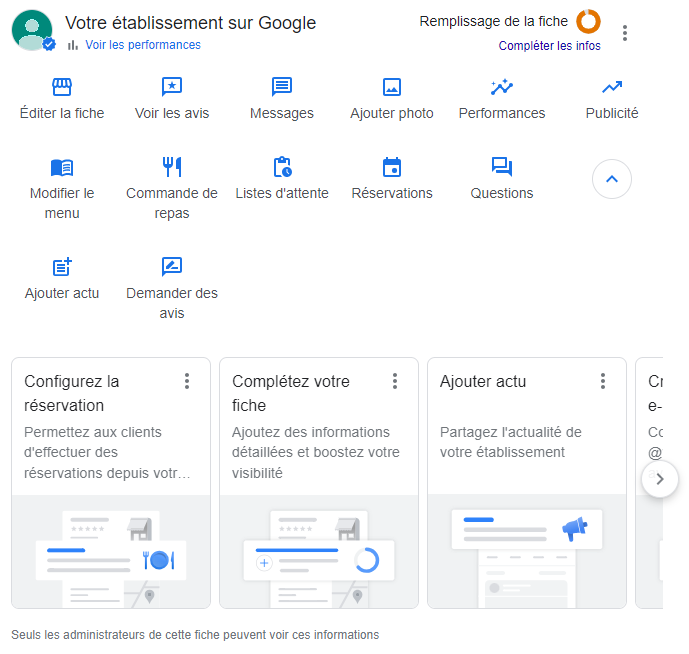Open the Commande de repas cutlery icon
This screenshot has height=654, width=689.
click(x=172, y=167)
